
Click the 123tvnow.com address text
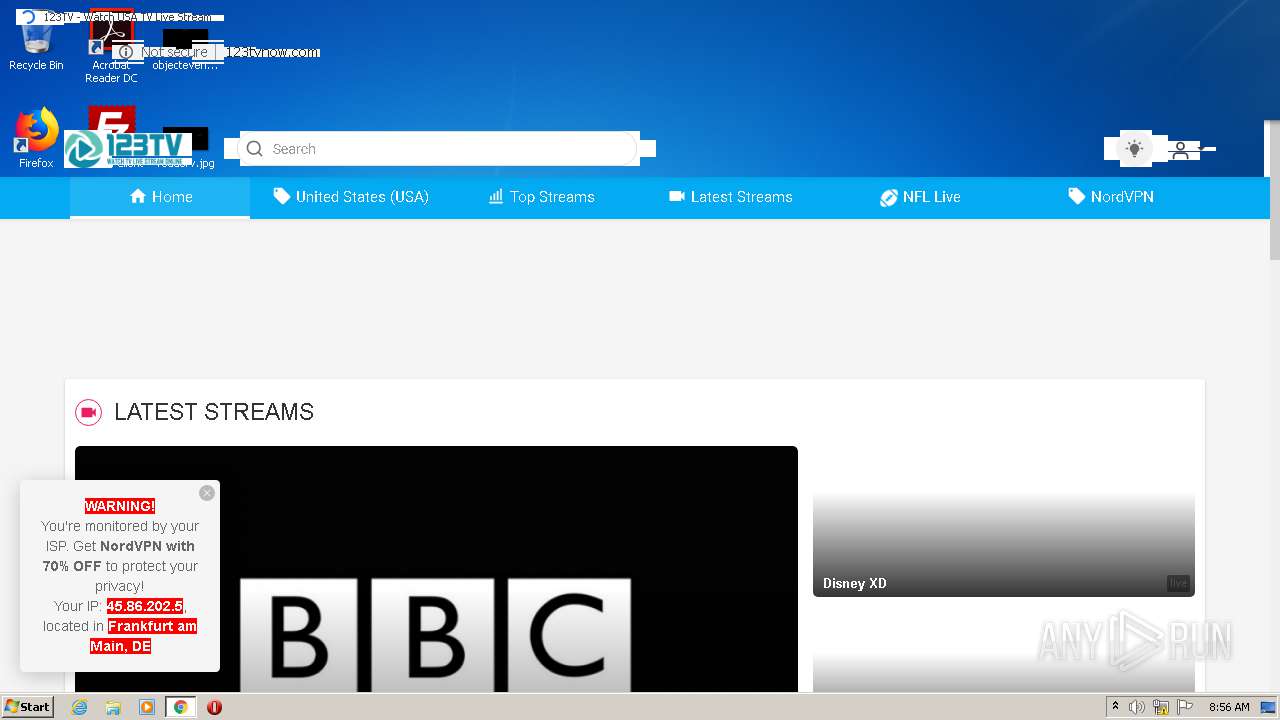coord(272,52)
